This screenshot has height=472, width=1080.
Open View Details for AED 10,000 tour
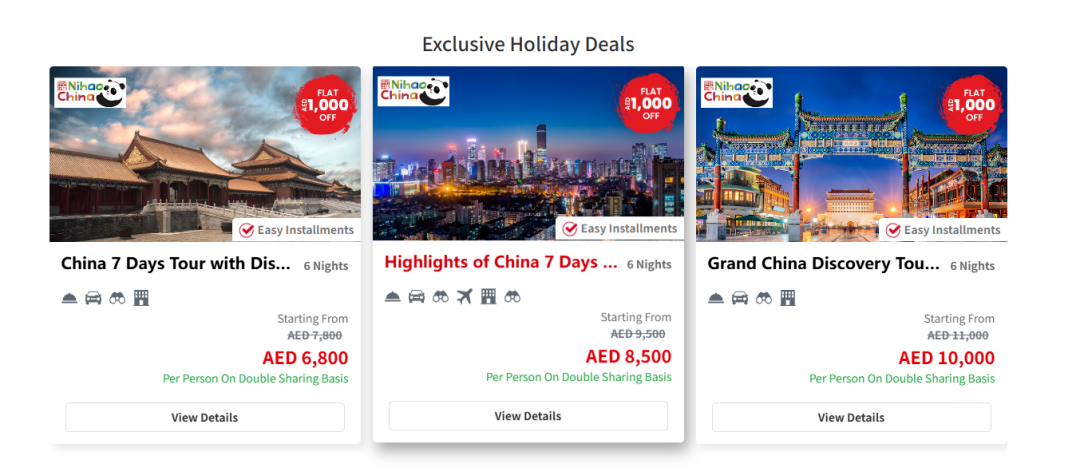(851, 418)
